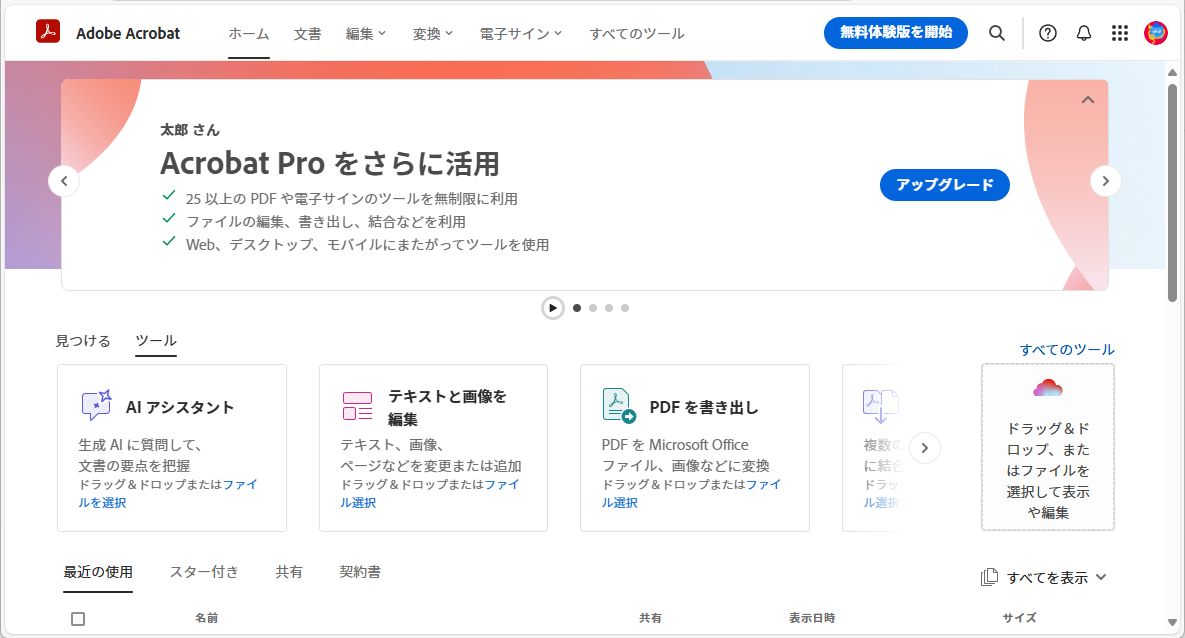Open the 変換 dropdown menu
The image size is (1185, 638).
tap(433, 33)
